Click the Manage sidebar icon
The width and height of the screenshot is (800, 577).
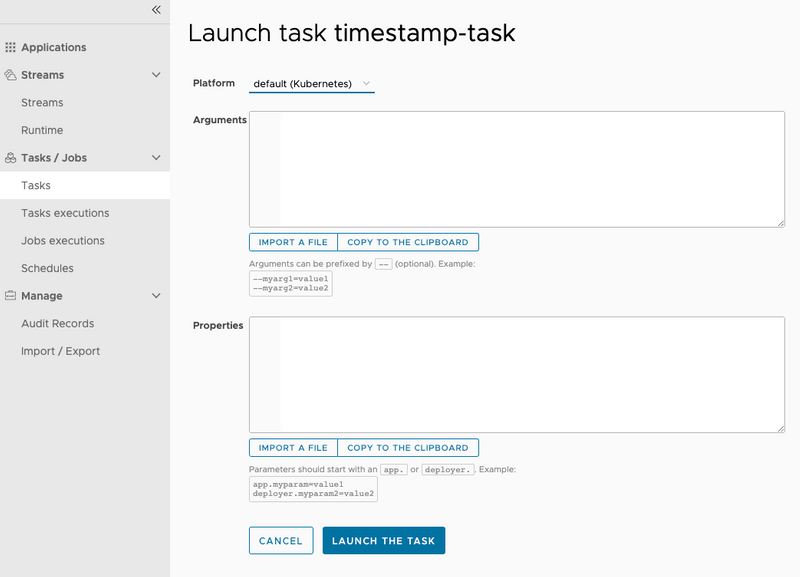pyautogui.click(x=9, y=295)
